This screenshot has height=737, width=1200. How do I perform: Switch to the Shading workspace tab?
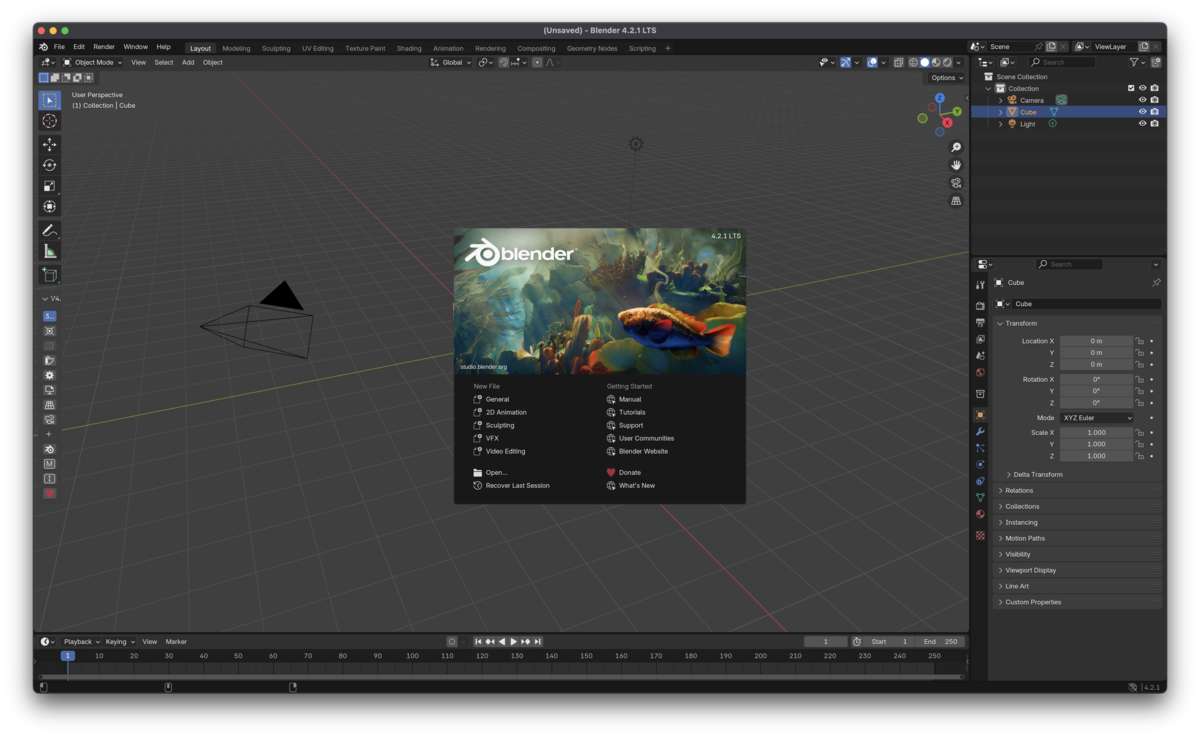(x=409, y=48)
